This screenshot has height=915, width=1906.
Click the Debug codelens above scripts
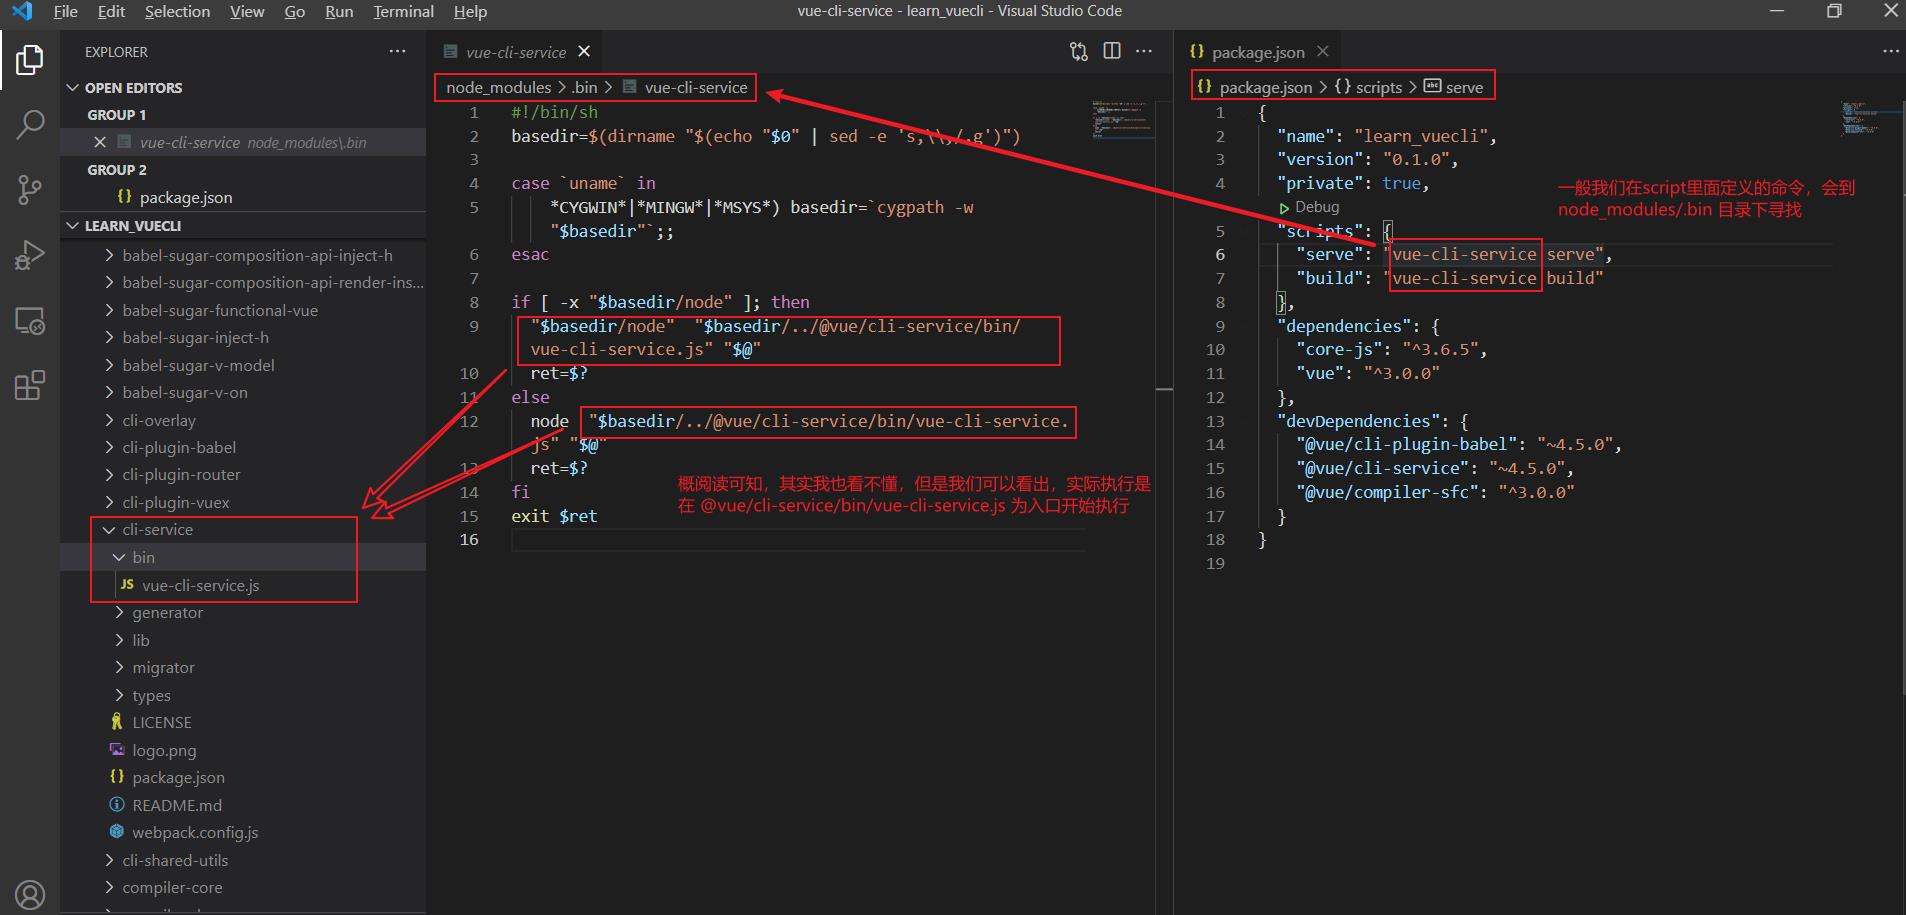(1317, 207)
